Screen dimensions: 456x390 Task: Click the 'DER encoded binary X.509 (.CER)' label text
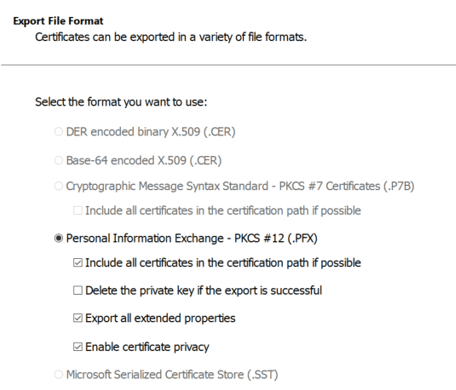151,132
